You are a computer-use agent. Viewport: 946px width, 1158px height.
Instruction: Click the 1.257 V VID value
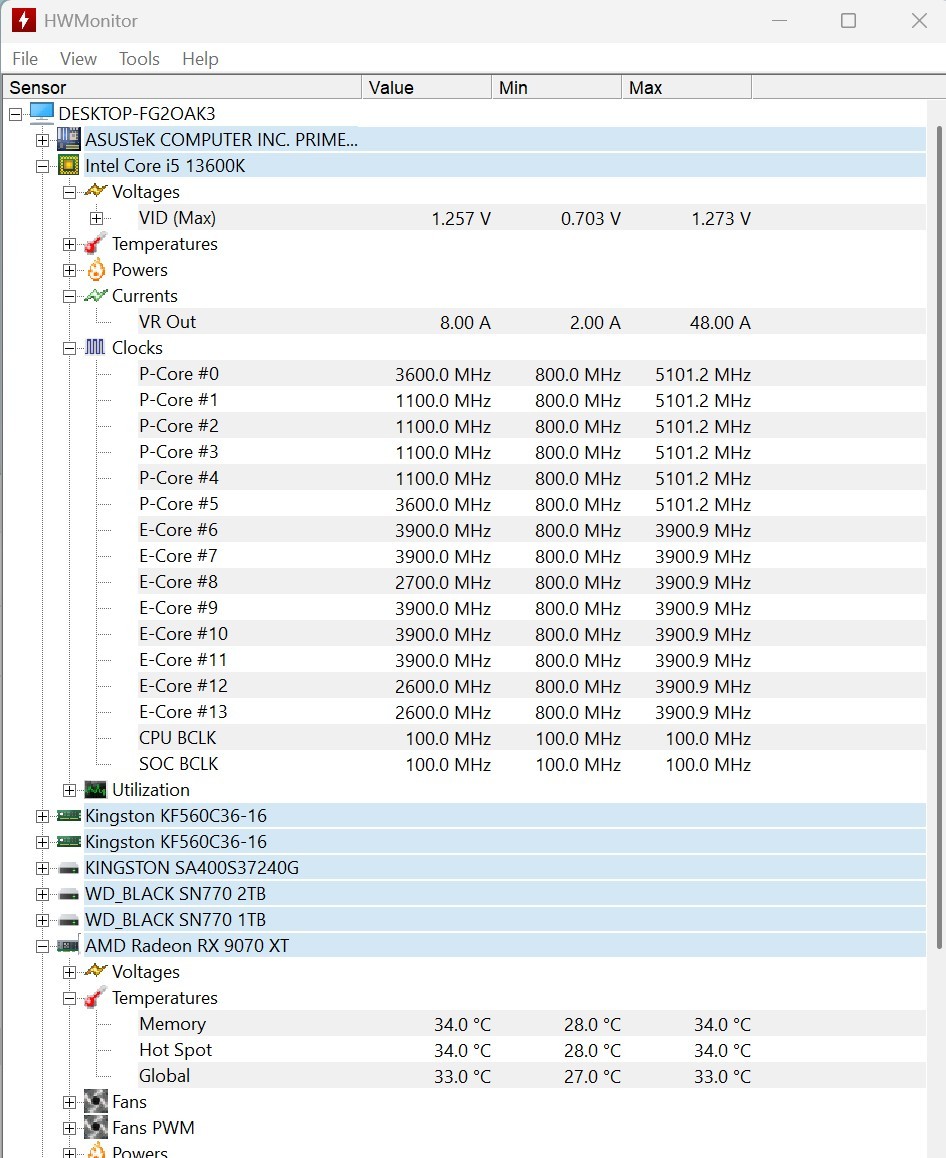click(461, 219)
